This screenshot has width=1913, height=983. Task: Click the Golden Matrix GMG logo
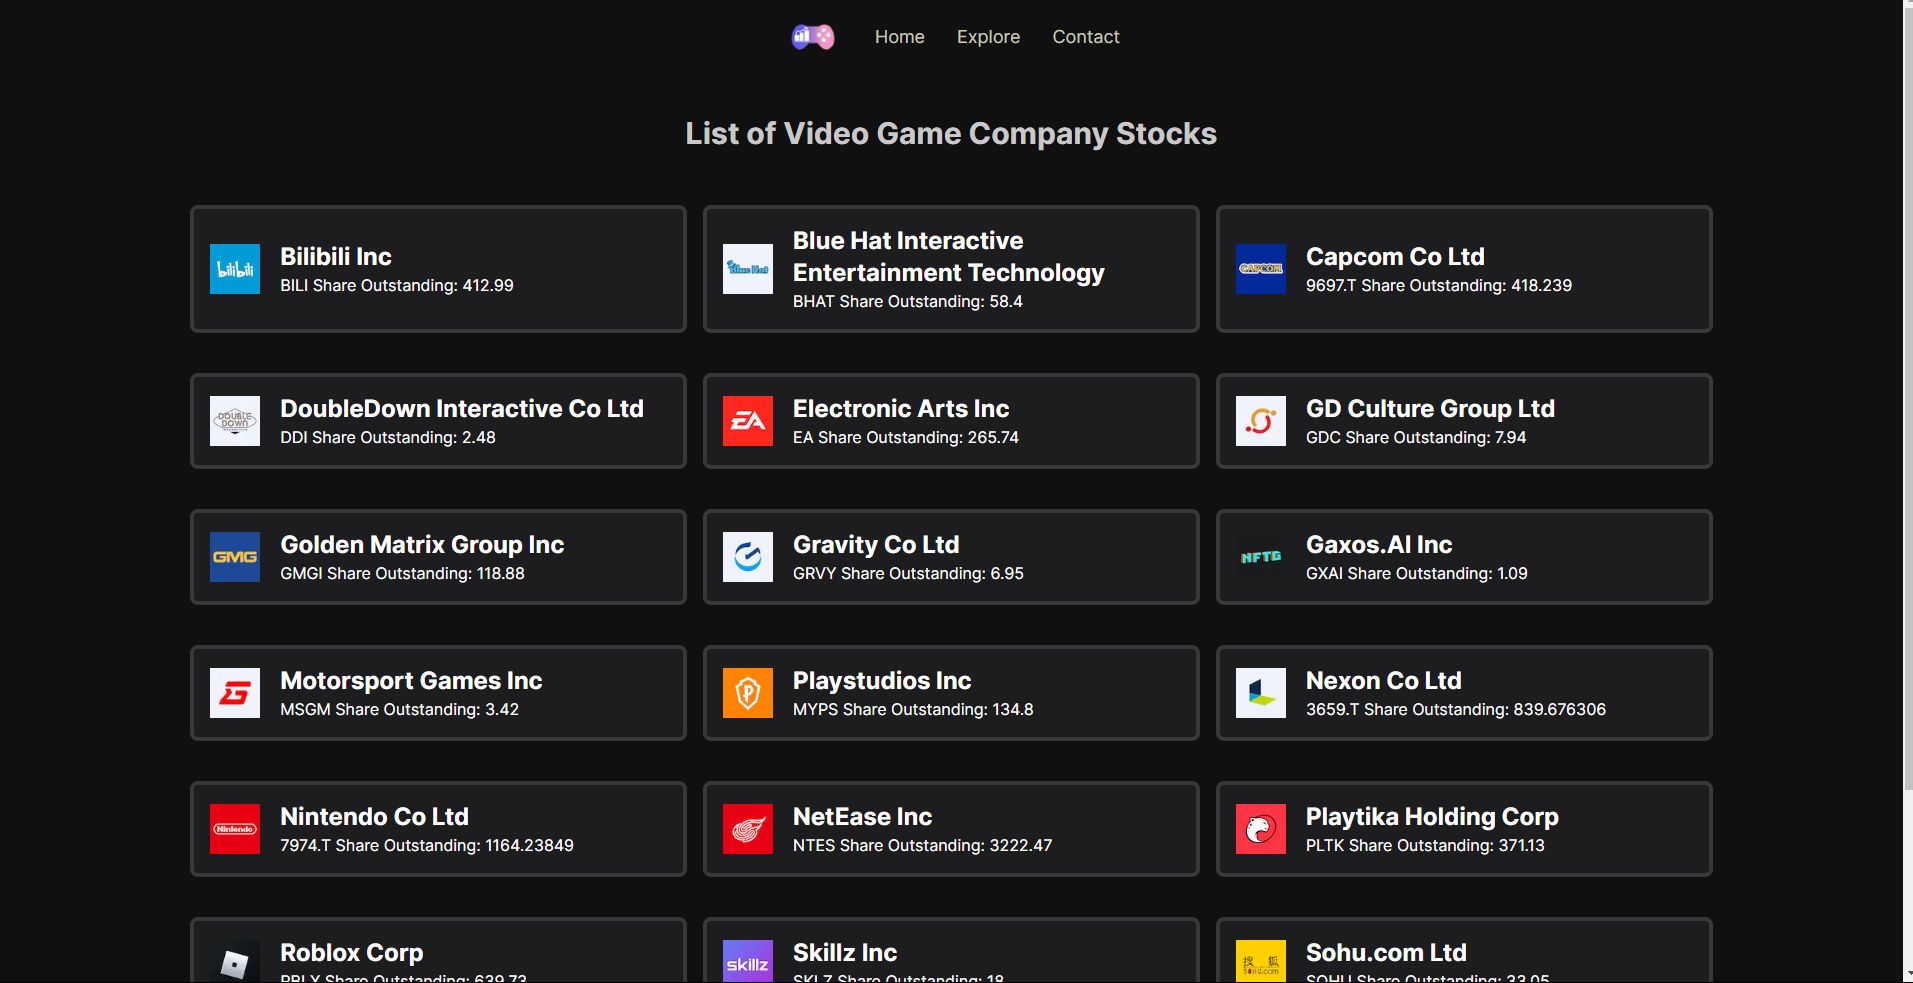[x=235, y=557]
